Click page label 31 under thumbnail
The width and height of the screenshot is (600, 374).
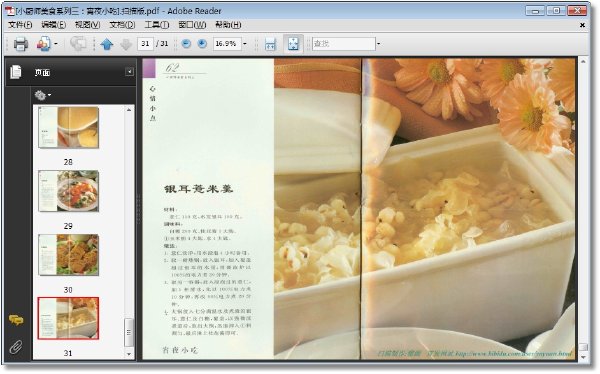[68, 353]
